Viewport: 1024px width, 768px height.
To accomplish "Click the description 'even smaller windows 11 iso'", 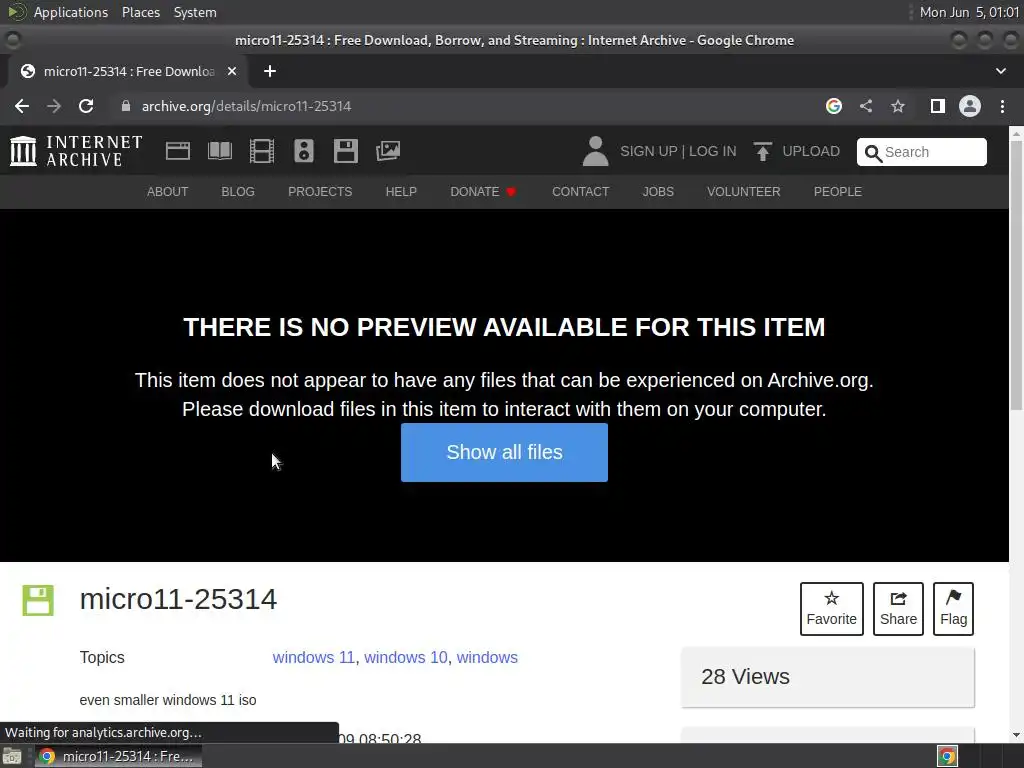I will point(168,700).
